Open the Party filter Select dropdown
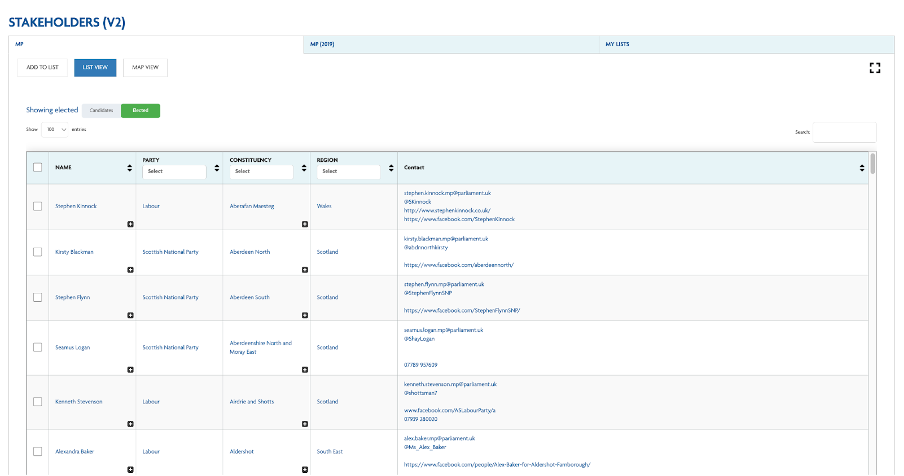 [174, 171]
